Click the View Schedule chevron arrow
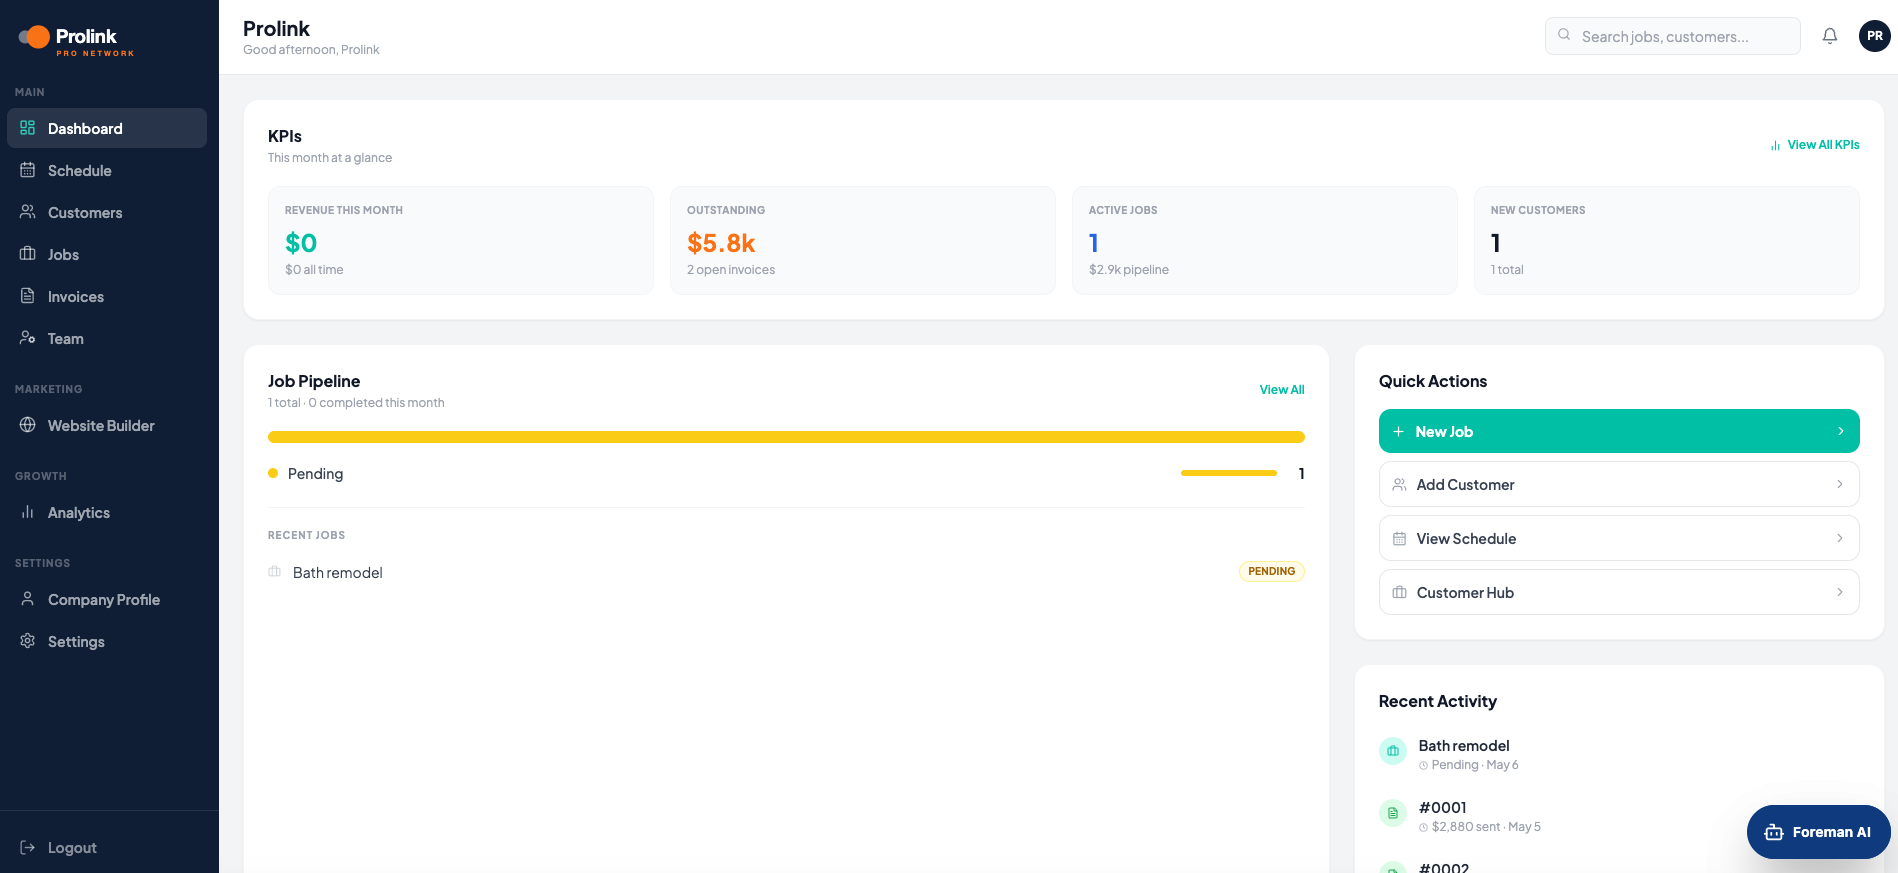1898x873 pixels. pyautogui.click(x=1840, y=538)
